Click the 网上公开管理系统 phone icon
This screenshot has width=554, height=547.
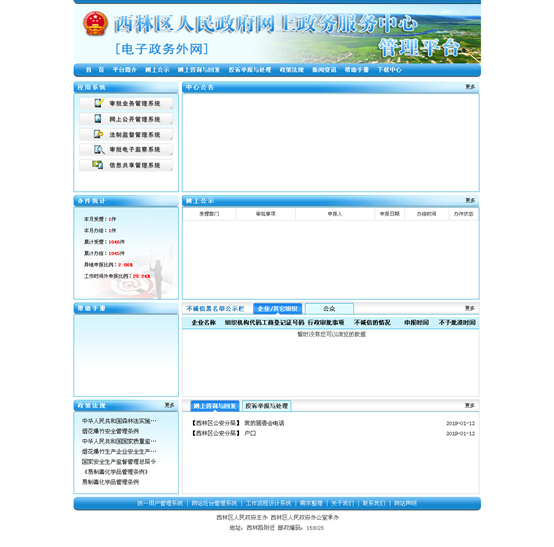(98, 119)
